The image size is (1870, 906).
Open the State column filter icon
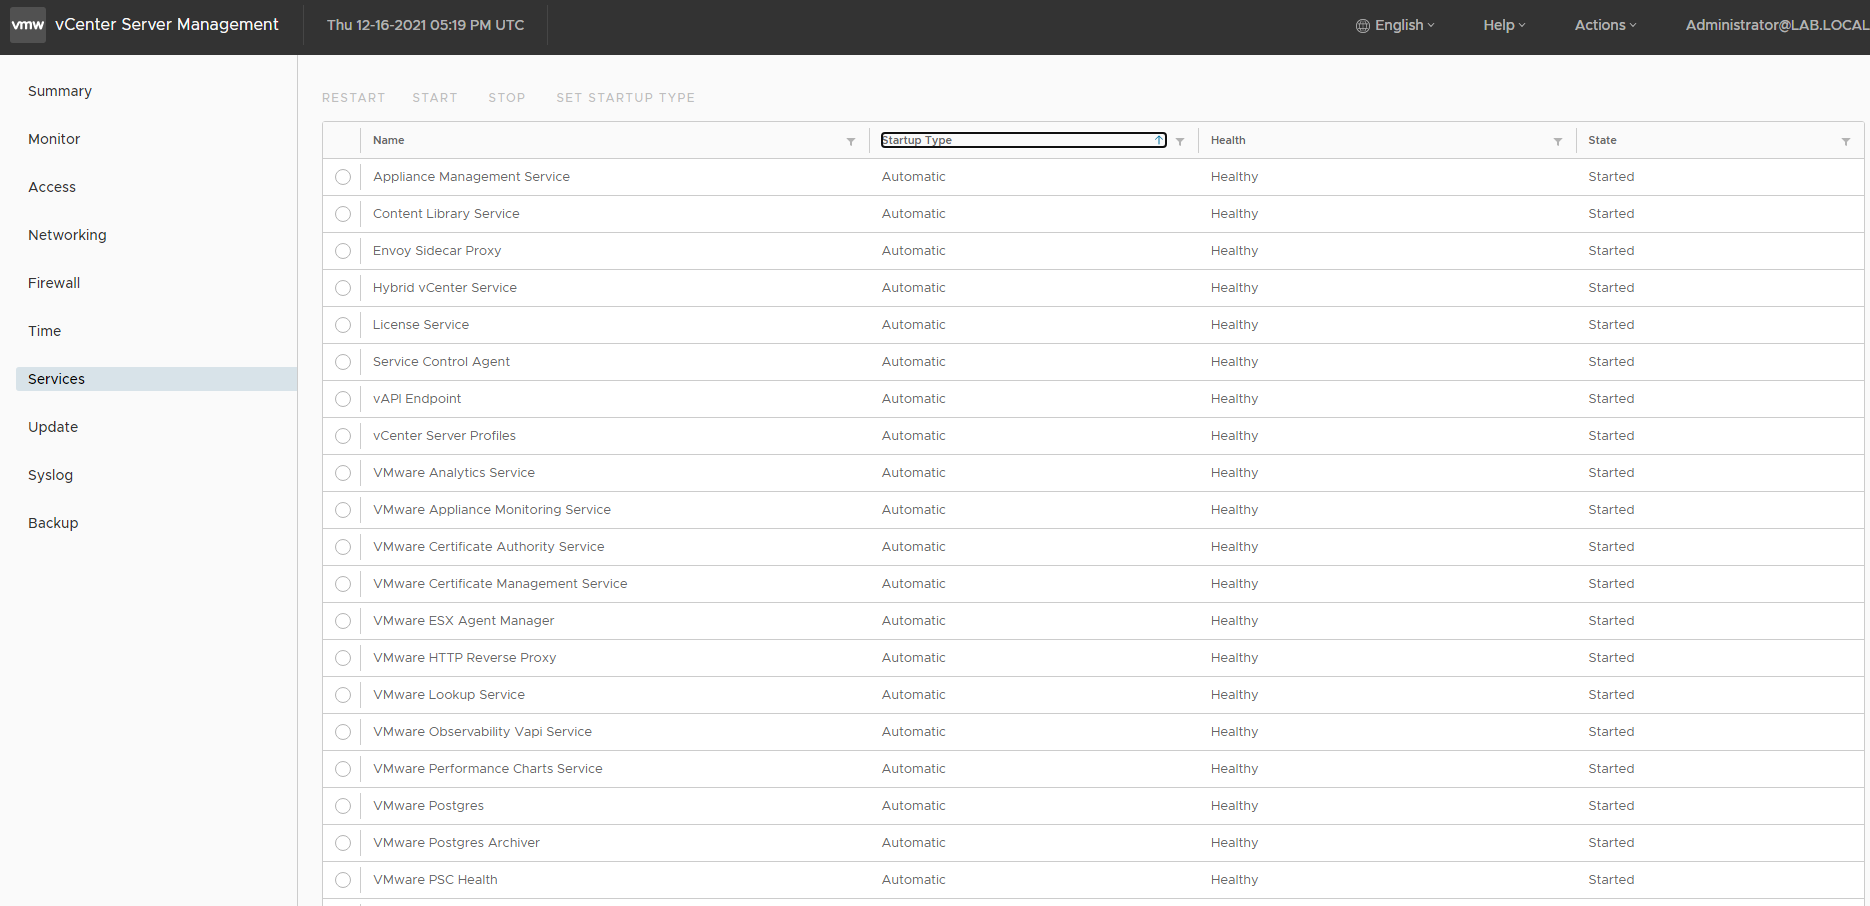[x=1846, y=141]
